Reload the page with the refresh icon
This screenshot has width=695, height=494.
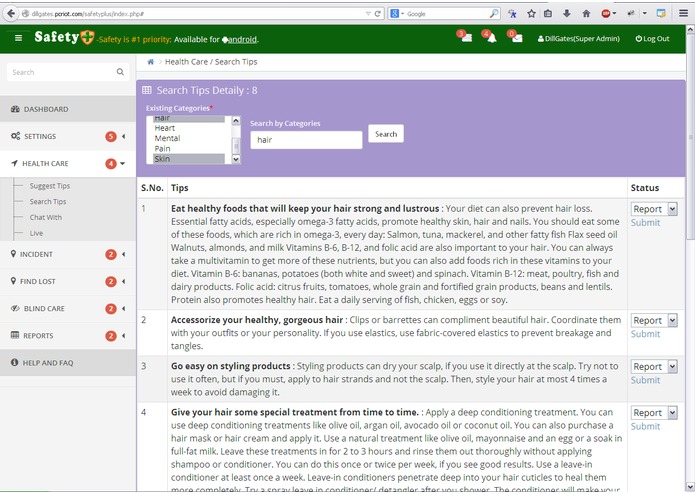[x=378, y=14]
